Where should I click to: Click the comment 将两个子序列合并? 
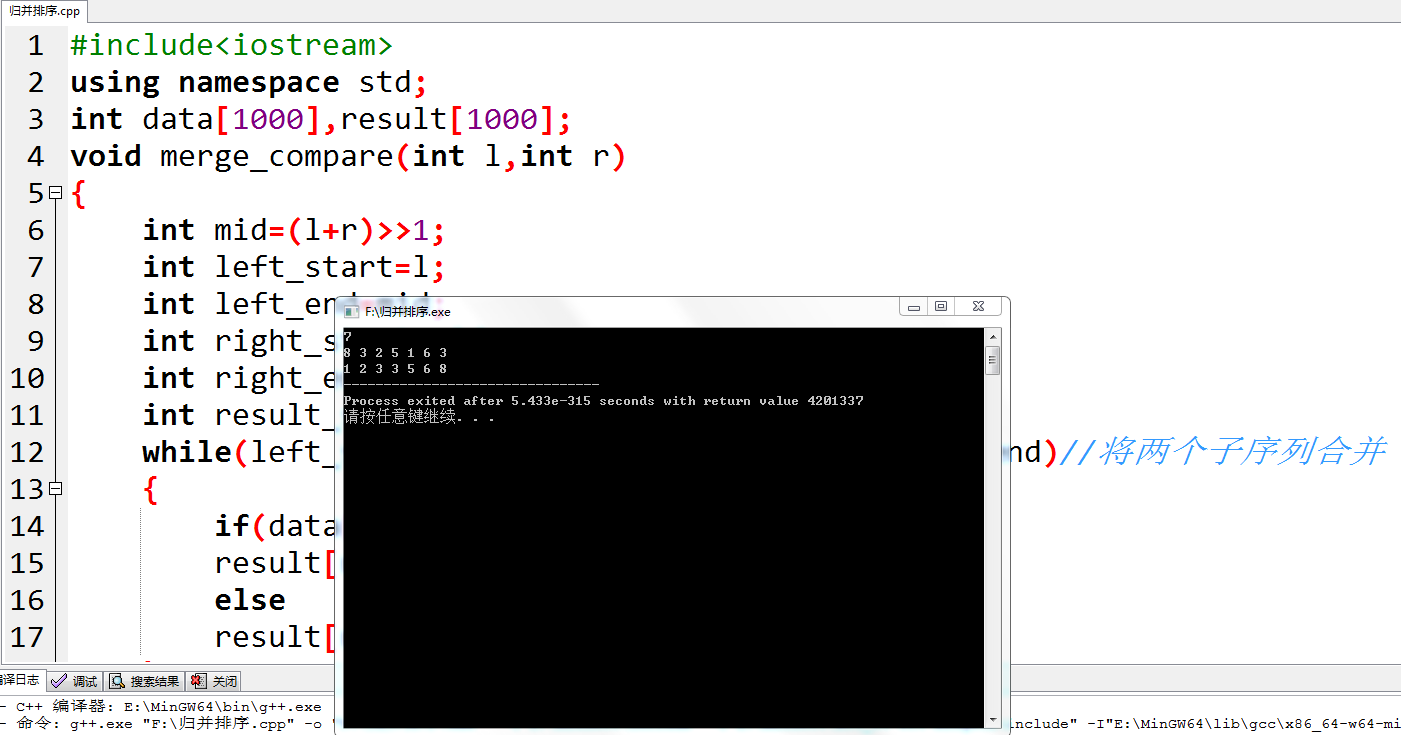click(1221, 452)
